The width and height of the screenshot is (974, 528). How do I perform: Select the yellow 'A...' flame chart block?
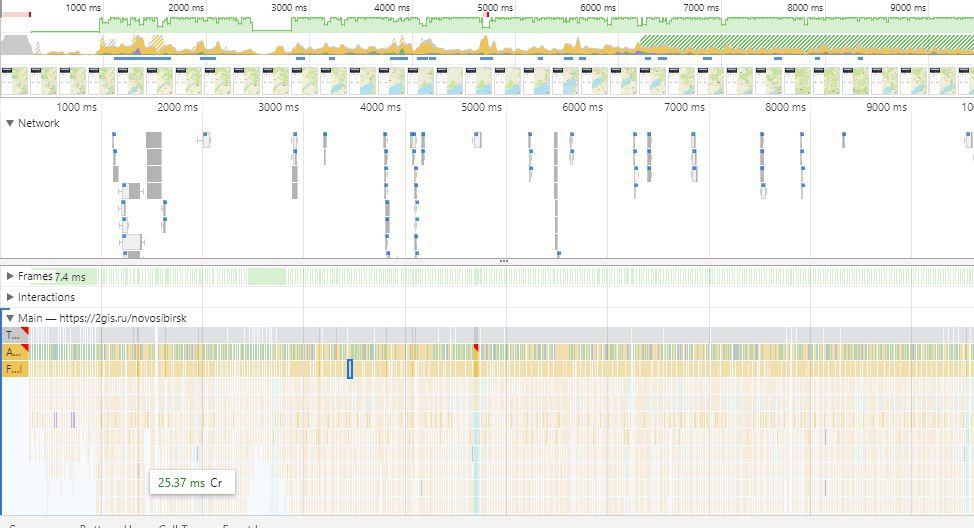[16, 352]
